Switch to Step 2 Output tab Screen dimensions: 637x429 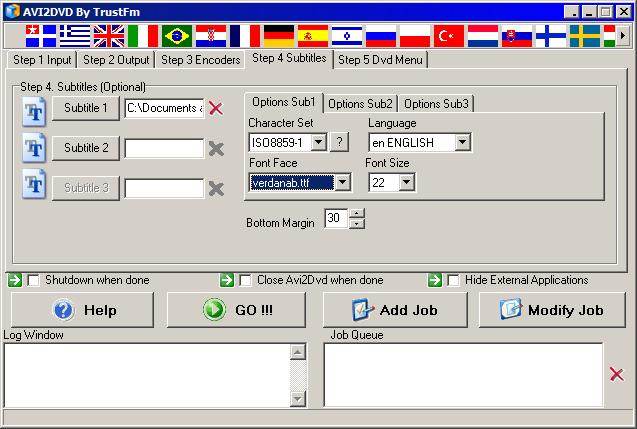coord(116,60)
